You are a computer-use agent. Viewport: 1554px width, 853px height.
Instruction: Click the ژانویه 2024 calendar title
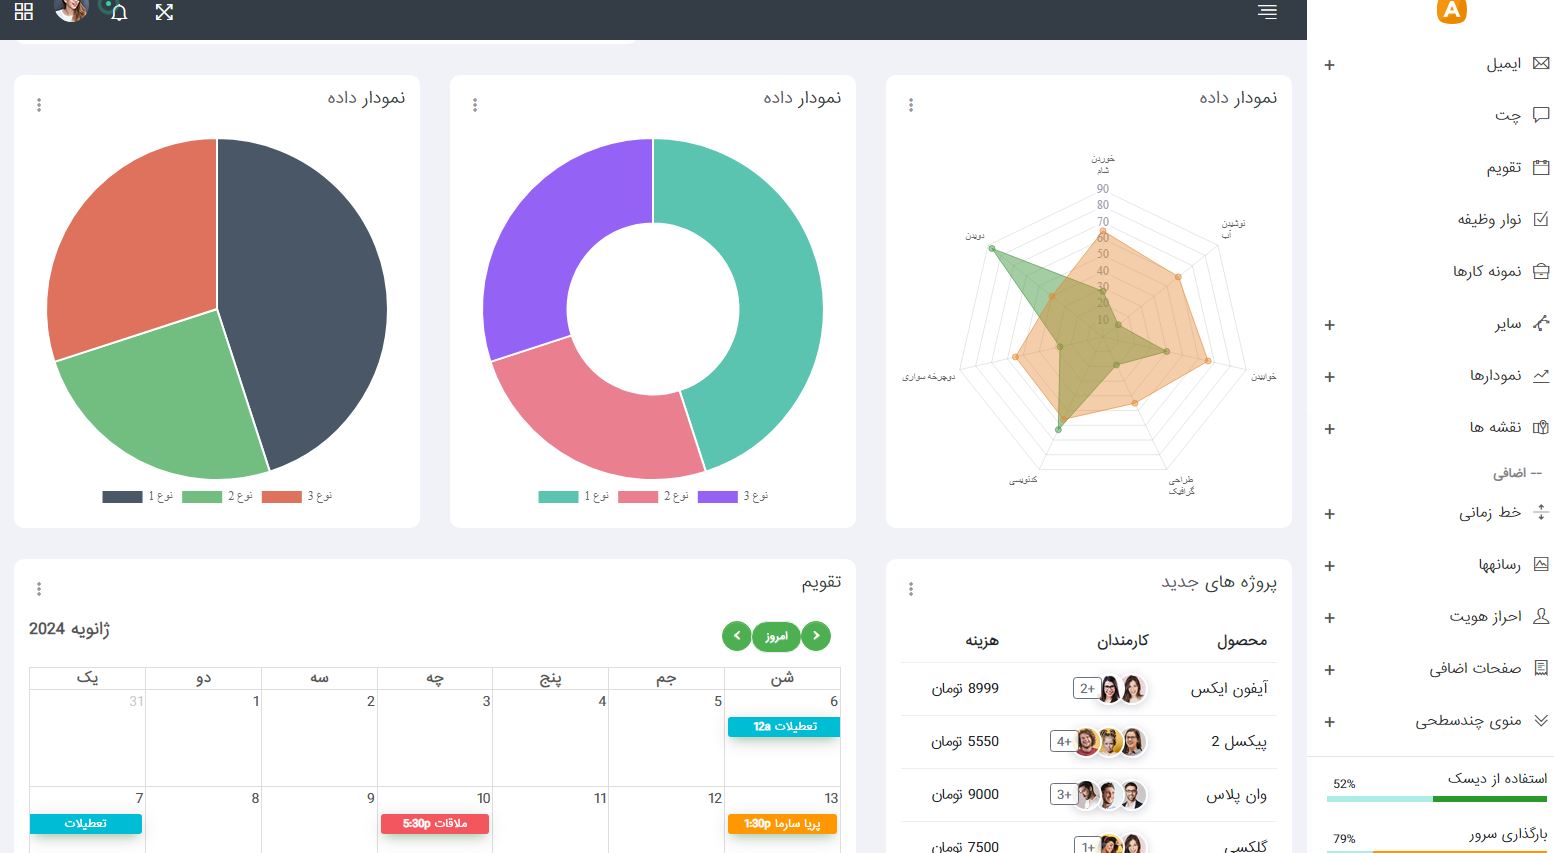[69, 629]
